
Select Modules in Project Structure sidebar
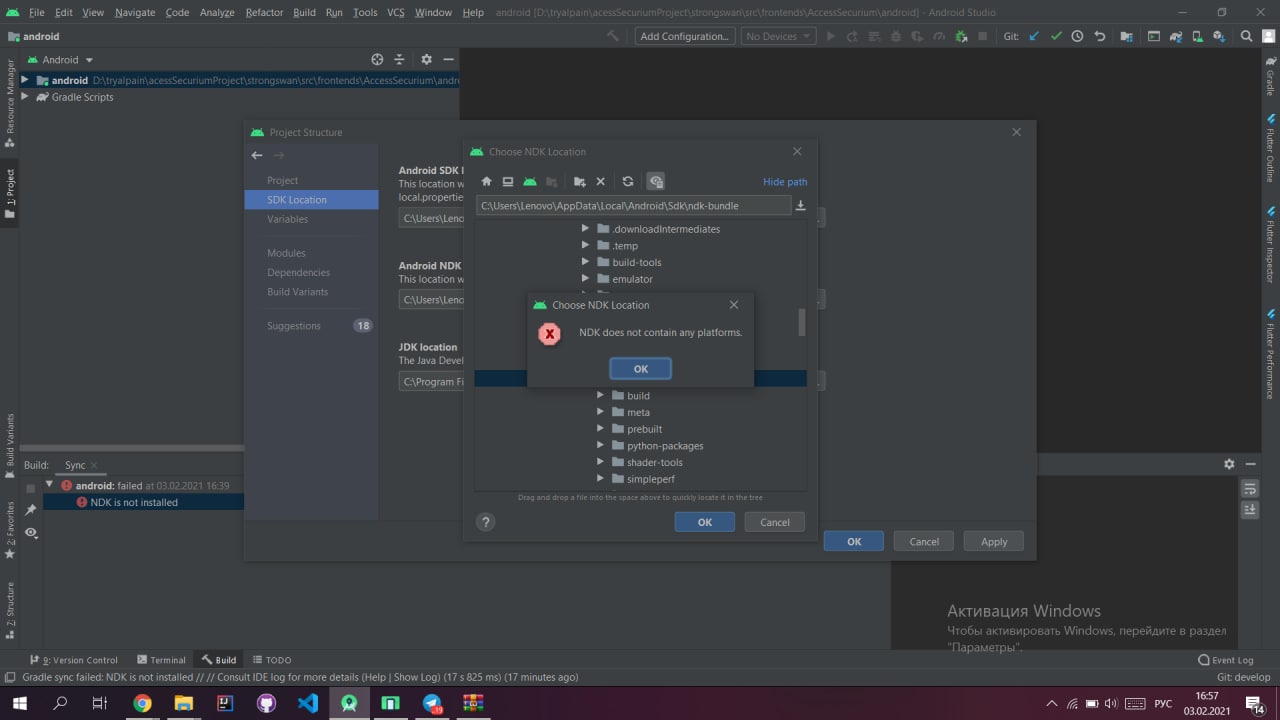[287, 253]
